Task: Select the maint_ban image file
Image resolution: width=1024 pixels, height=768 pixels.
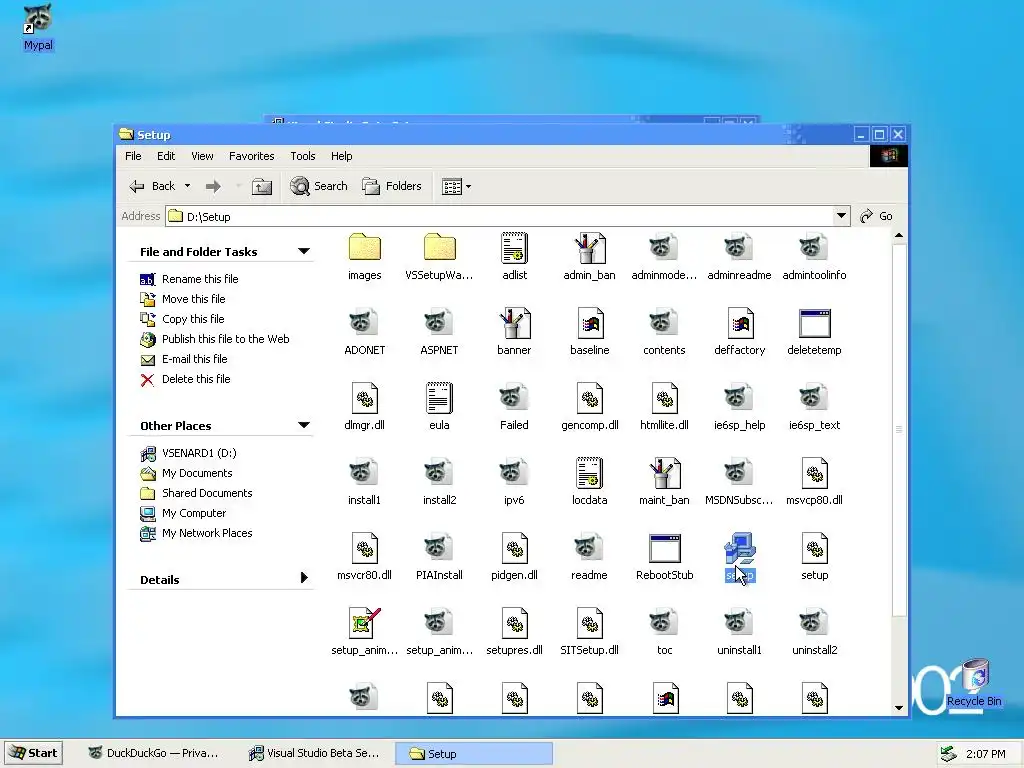Action: coord(664,473)
